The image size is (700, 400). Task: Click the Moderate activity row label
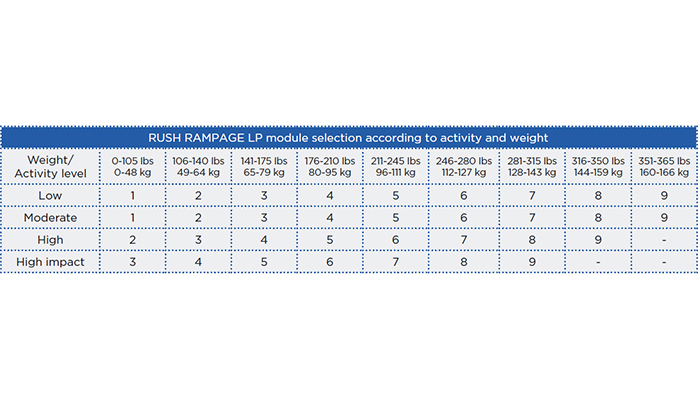click(x=51, y=217)
